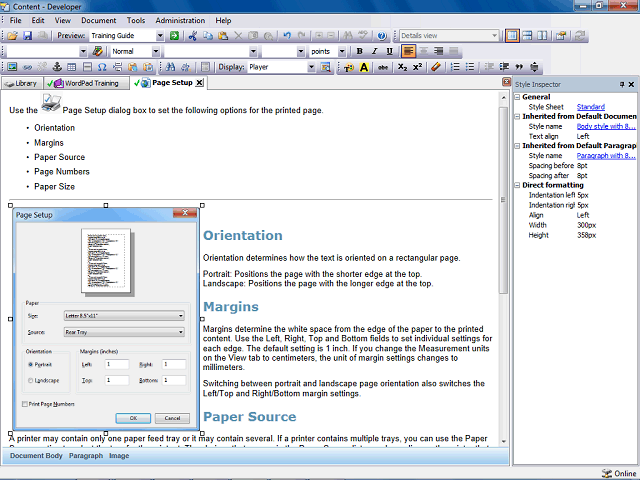Viewport: 640px width, 480px height.
Task: Cut selection with the scissors icon
Action: [193, 36]
